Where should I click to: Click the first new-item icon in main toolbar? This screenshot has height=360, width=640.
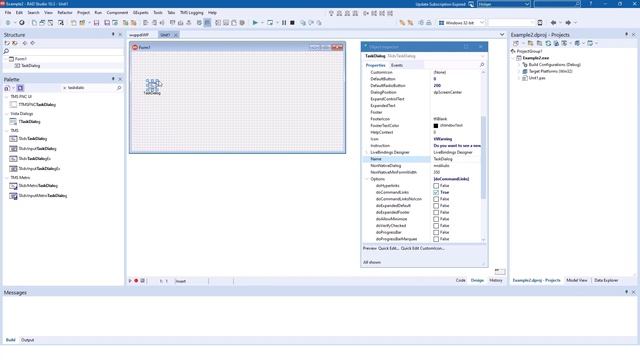coord(34,23)
